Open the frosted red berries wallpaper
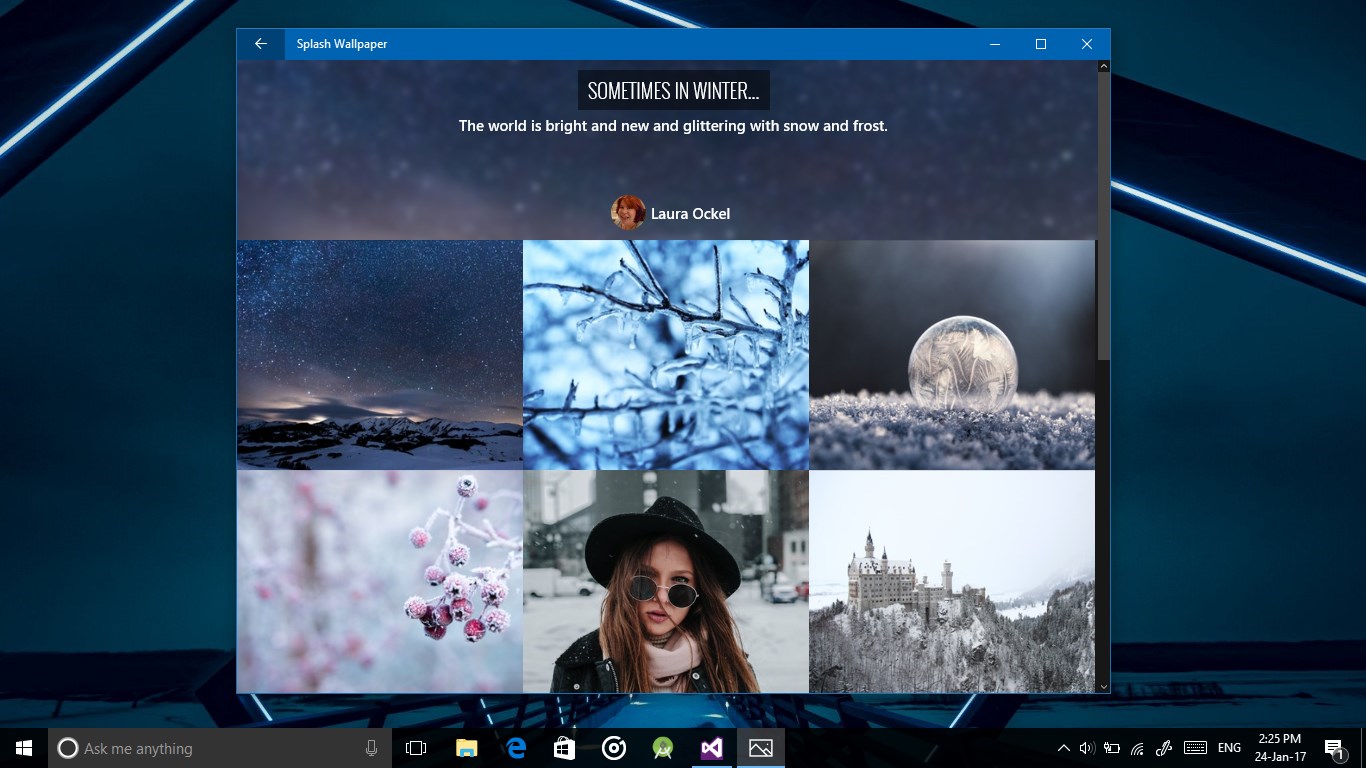 click(x=380, y=582)
